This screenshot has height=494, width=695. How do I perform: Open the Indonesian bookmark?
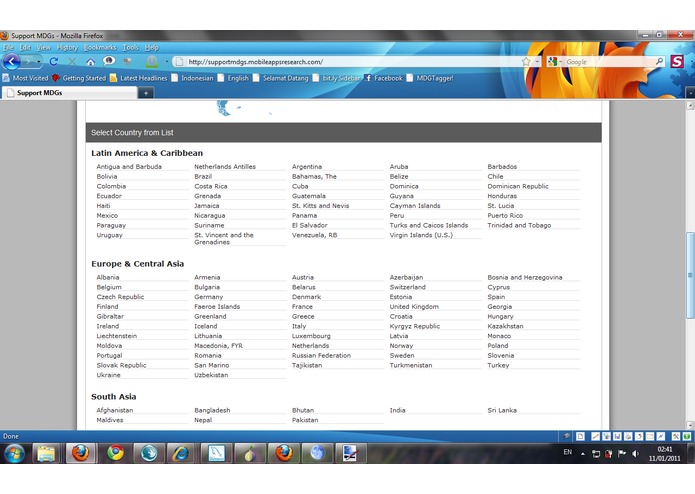(192, 78)
